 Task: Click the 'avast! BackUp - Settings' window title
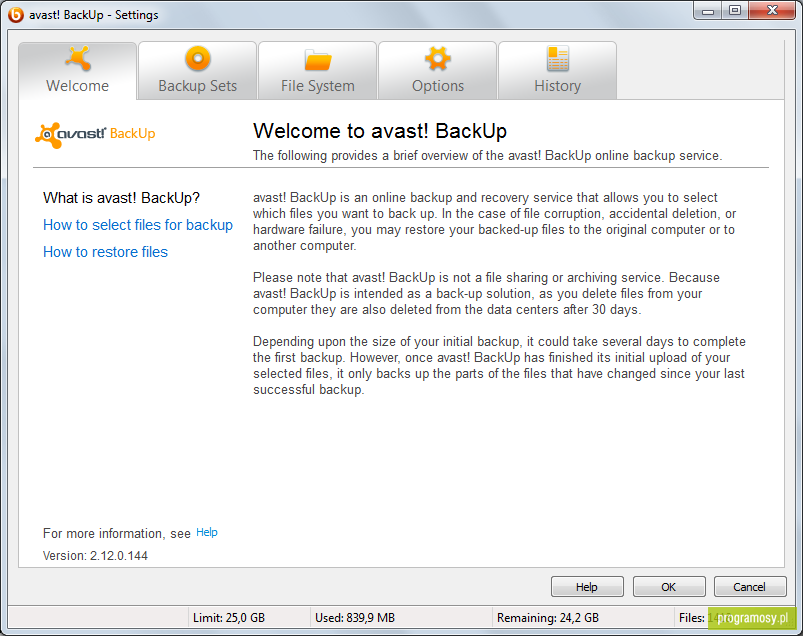click(x=94, y=15)
